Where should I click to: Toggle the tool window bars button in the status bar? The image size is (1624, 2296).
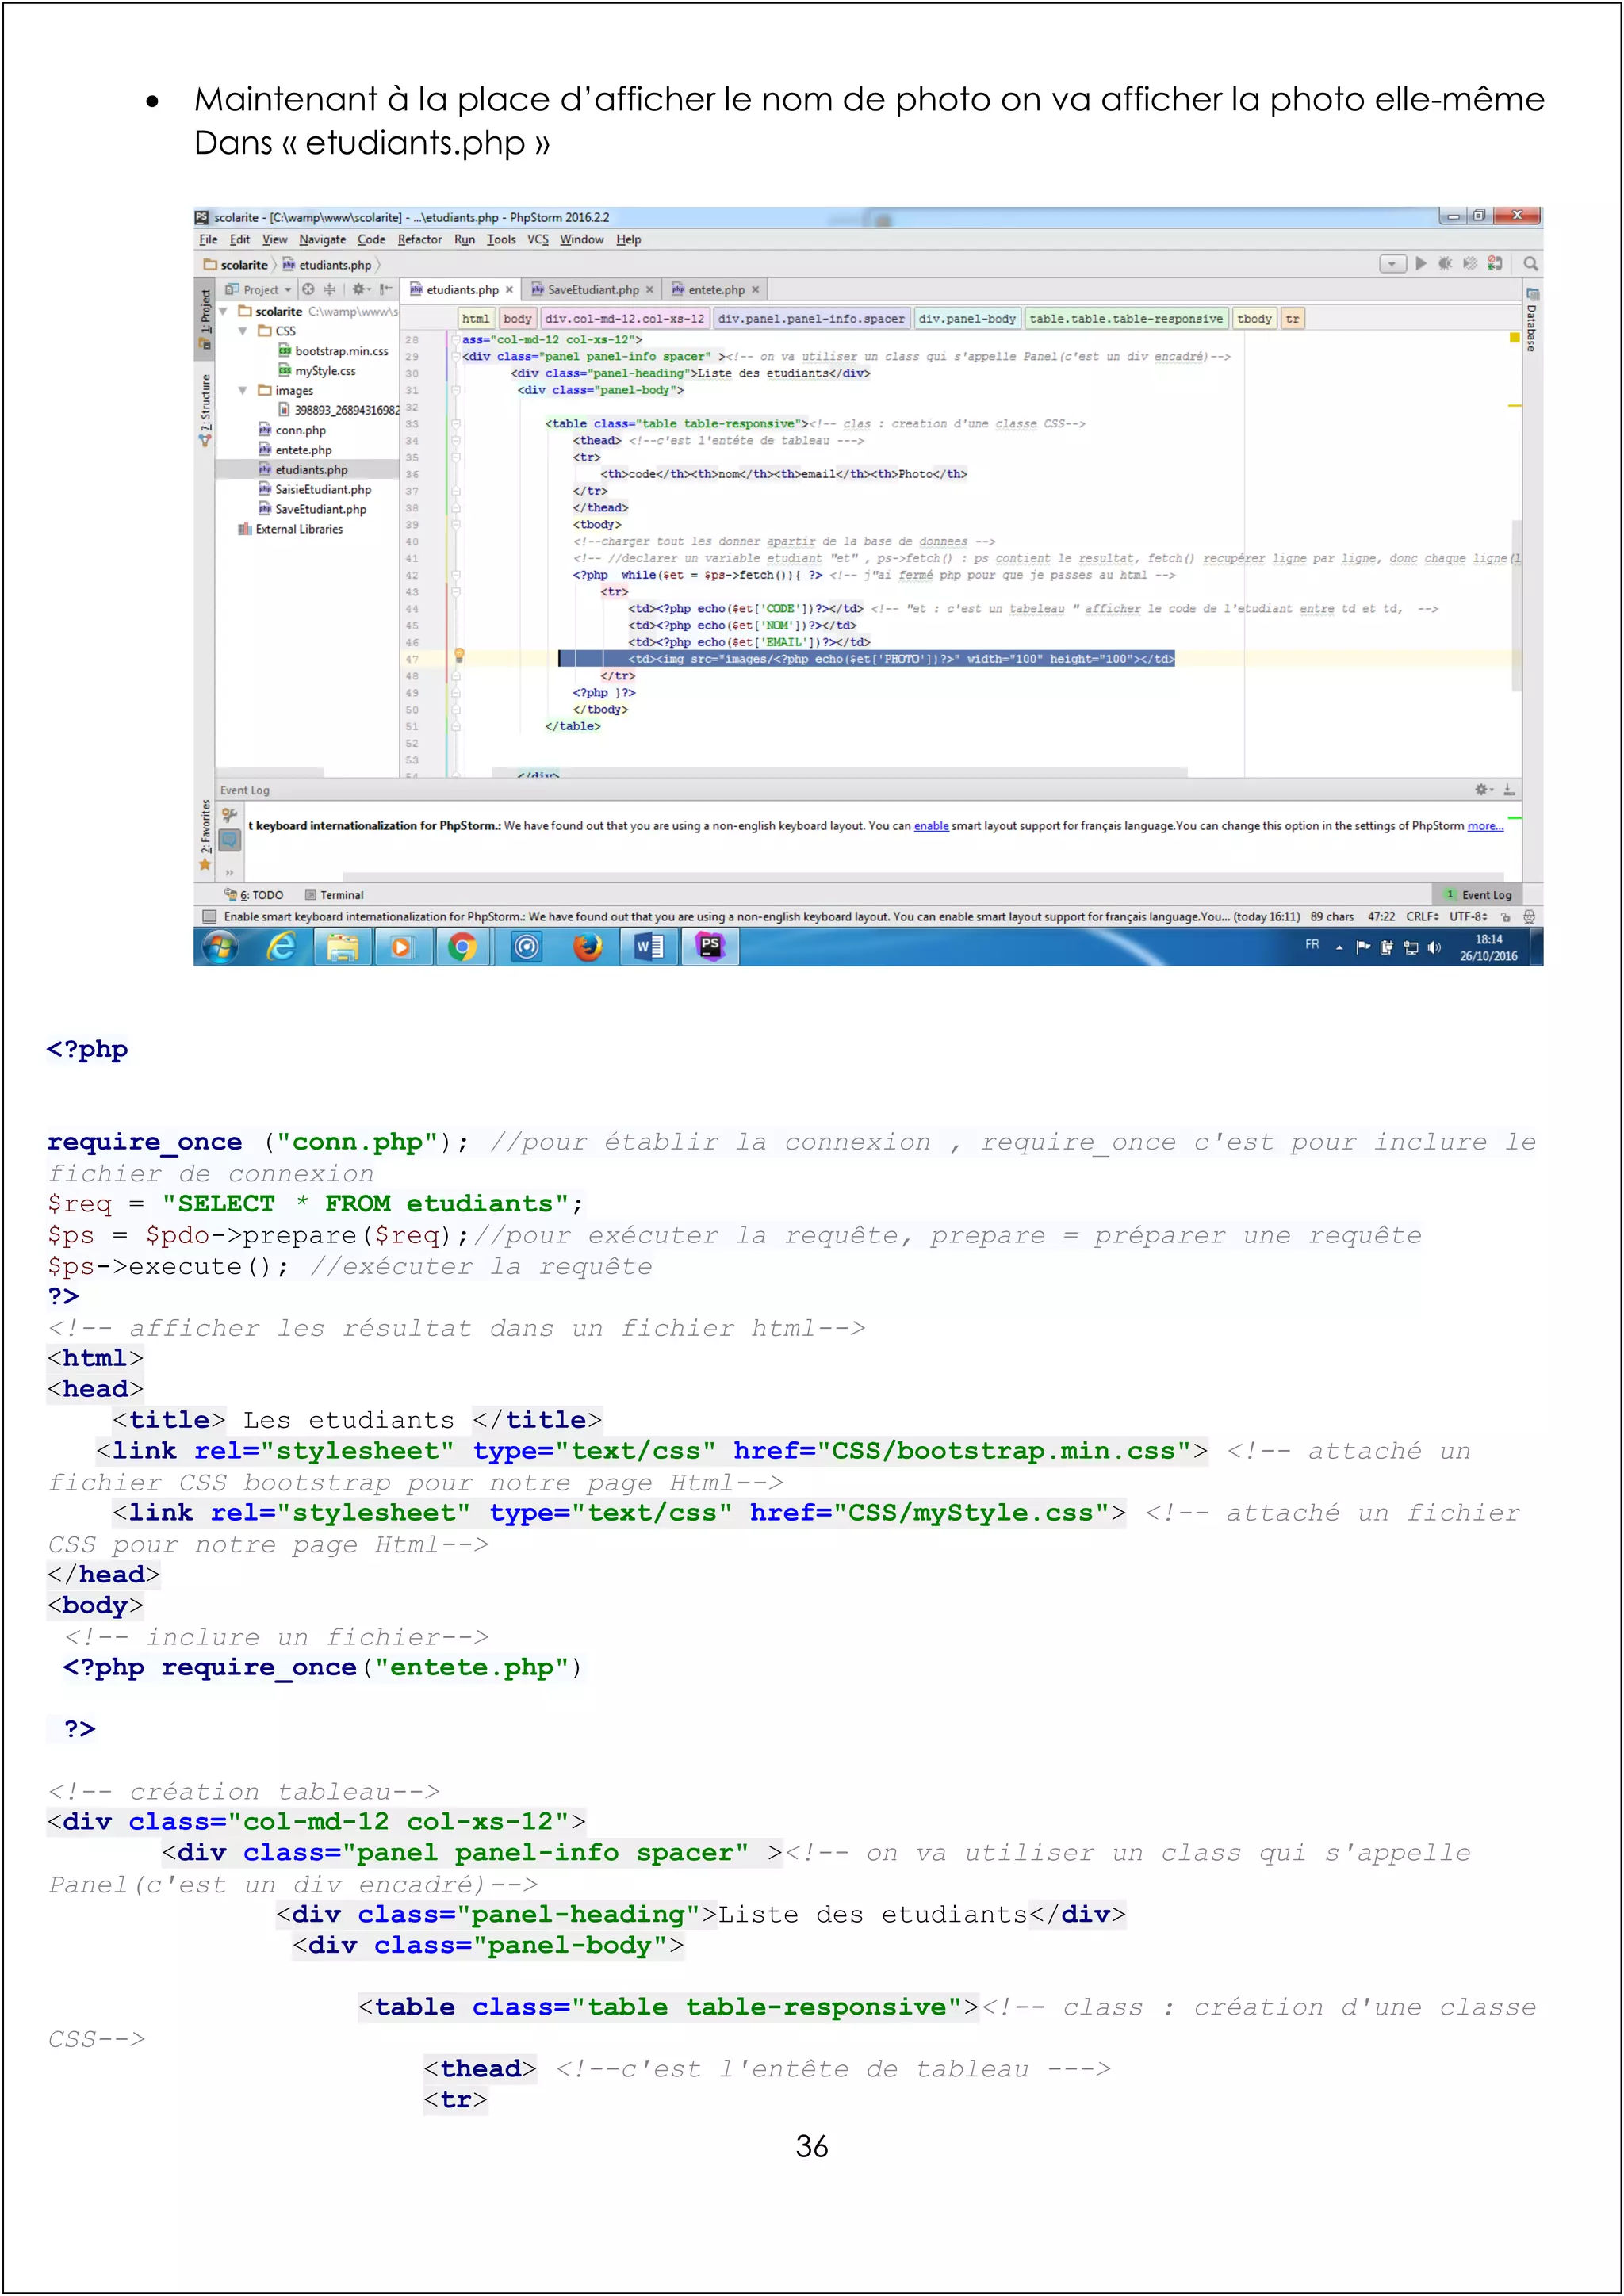(x=209, y=916)
